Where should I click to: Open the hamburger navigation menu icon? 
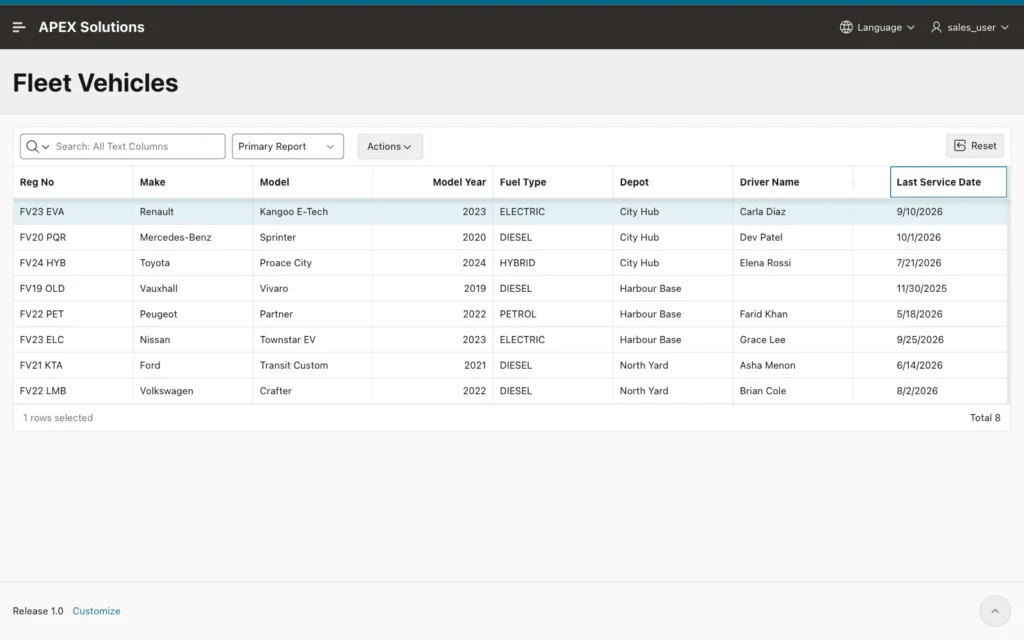19,27
